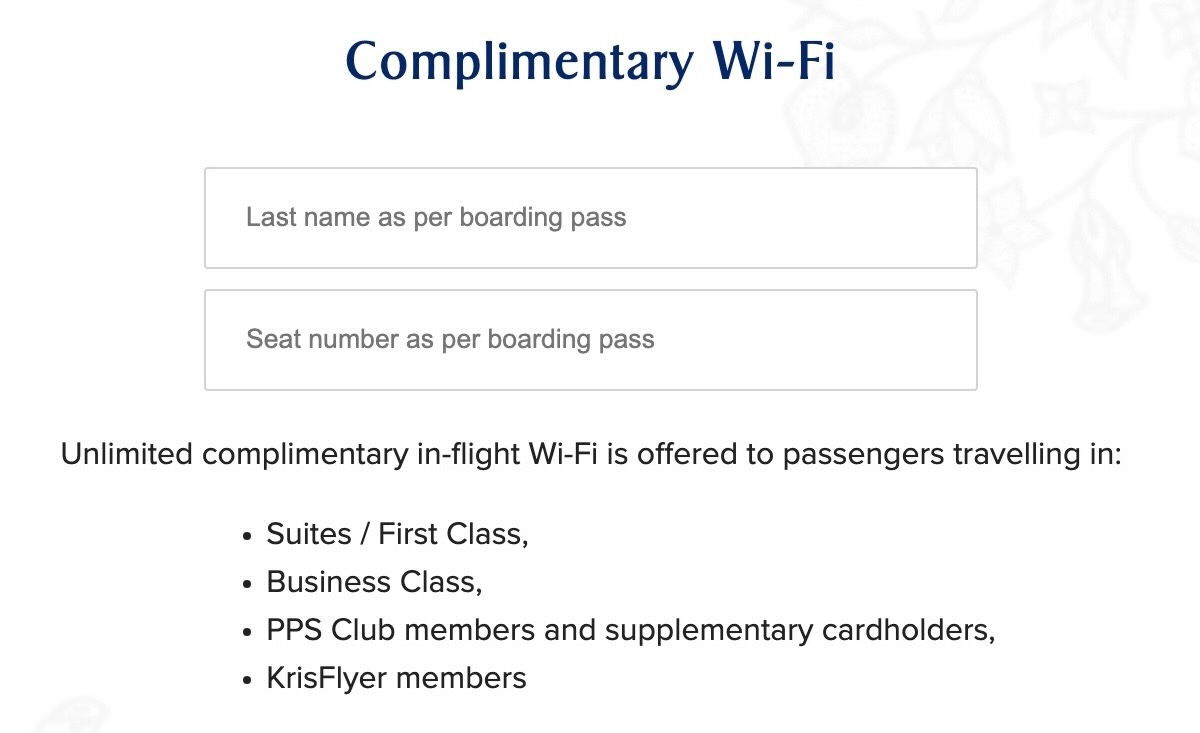This screenshot has height=733, width=1200.
Task: Click the bullet before "PPS Club members"
Action: tap(247, 634)
